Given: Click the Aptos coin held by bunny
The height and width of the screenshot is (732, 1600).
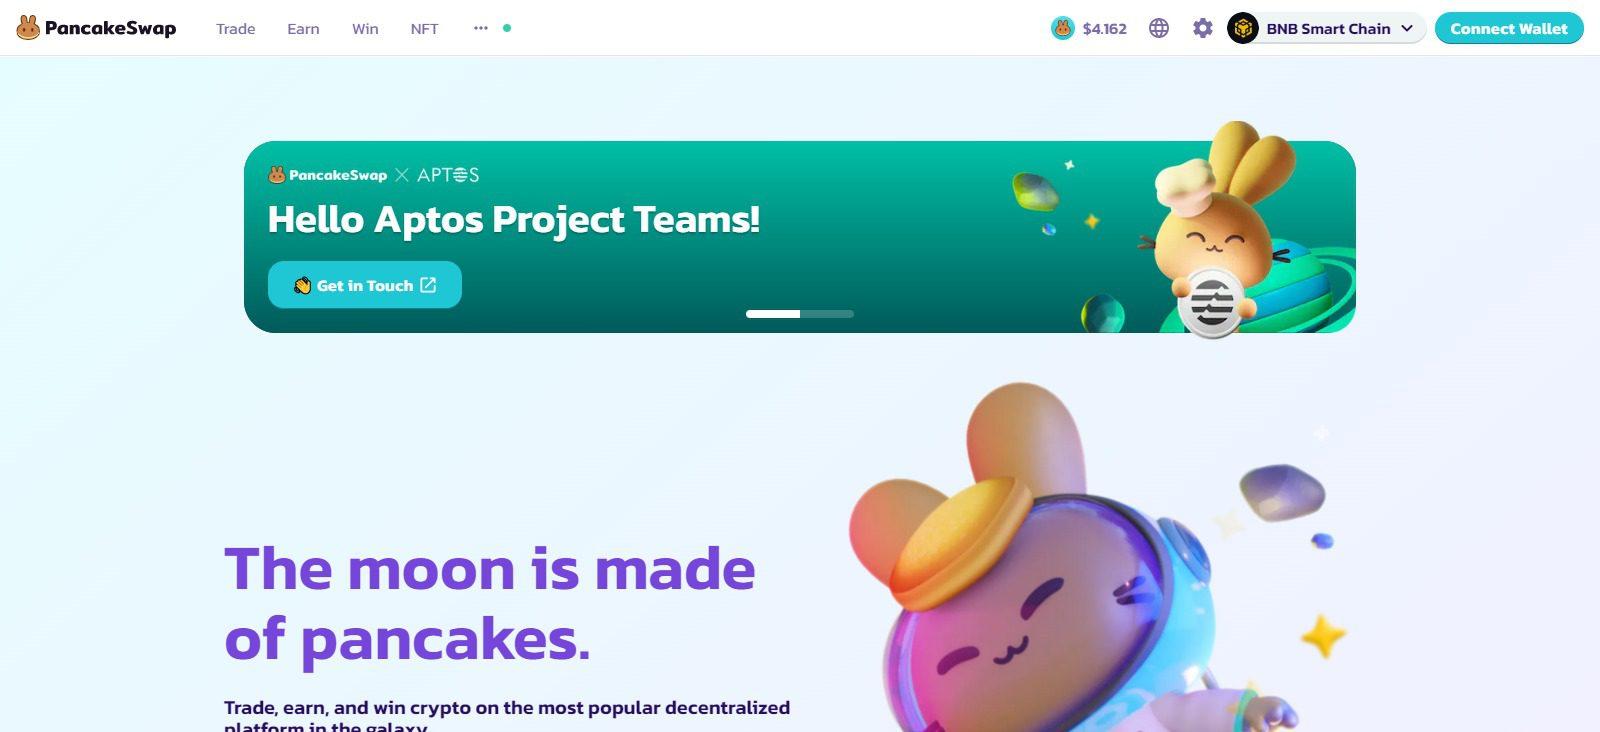Looking at the screenshot, I should coord(1211,301).
